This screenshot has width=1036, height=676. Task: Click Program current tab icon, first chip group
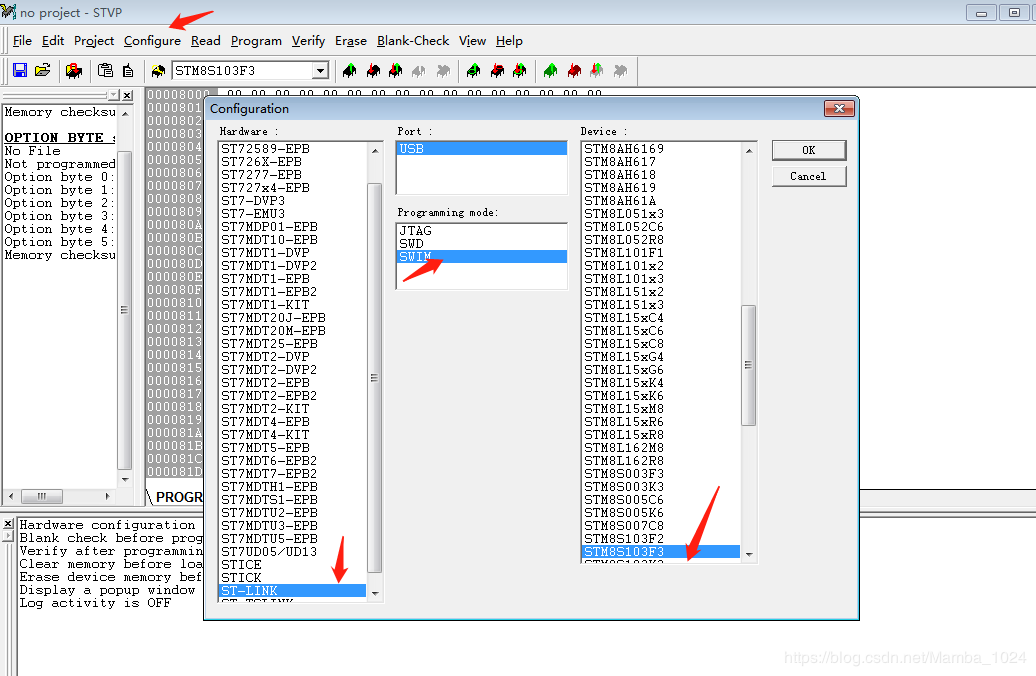373,71
